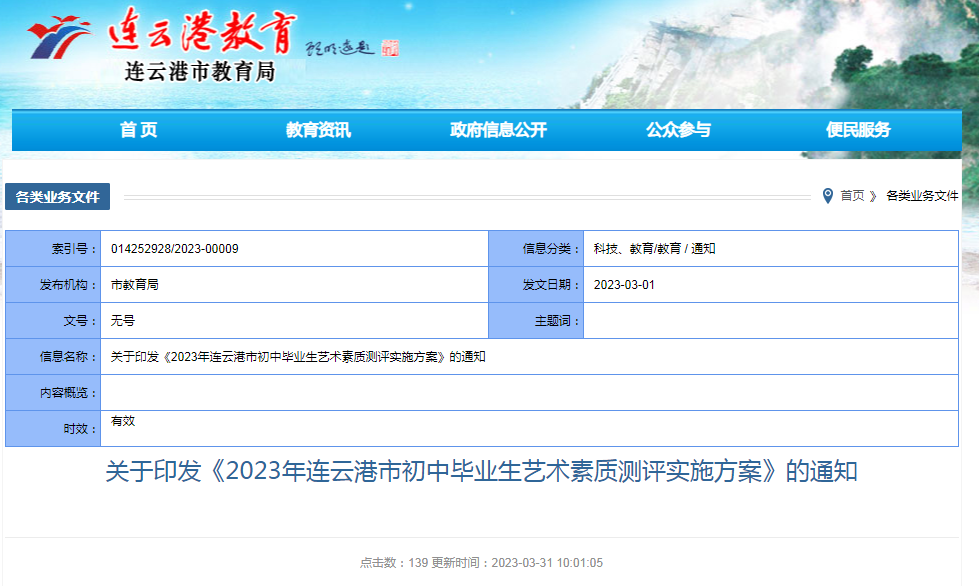Open the 公众参与 navigation menu
This screenshot has height=586, width=979.
pos(678,130)
